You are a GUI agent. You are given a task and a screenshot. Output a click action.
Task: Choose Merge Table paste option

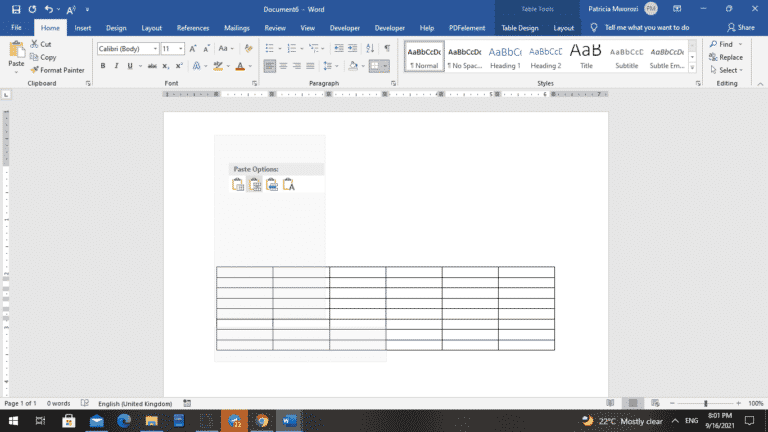click(254, 185)
